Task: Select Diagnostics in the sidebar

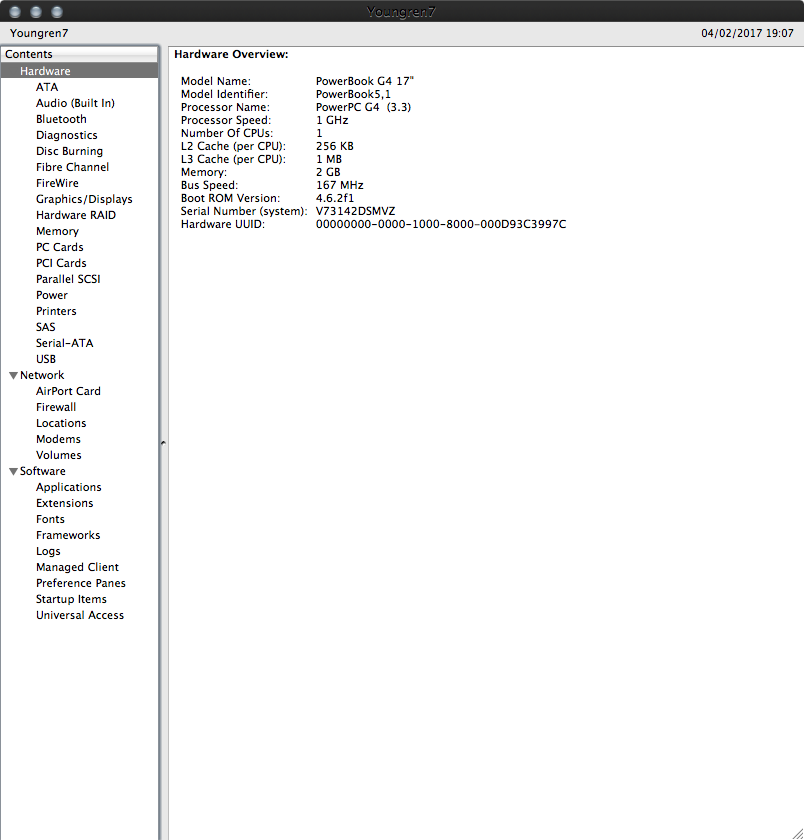Action: click(66, 135)
